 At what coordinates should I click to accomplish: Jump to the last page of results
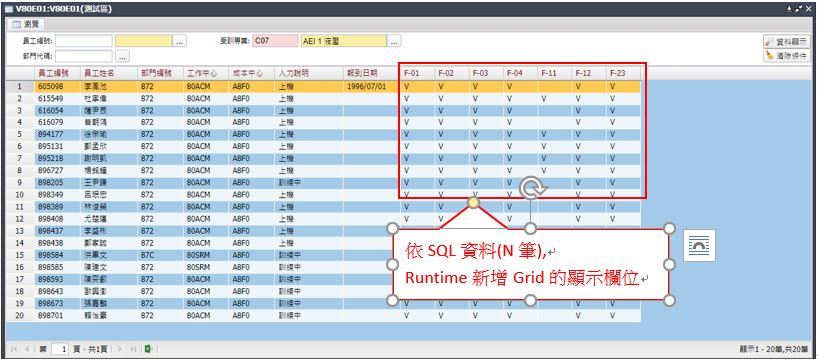point(133,349)
